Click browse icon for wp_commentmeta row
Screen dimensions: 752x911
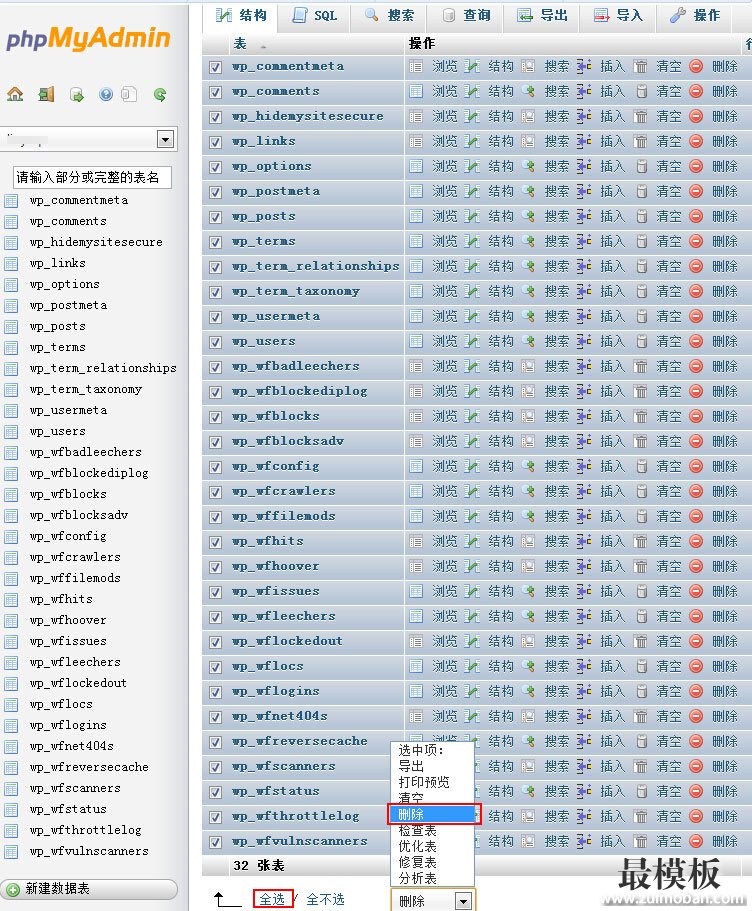coord(416,66)
